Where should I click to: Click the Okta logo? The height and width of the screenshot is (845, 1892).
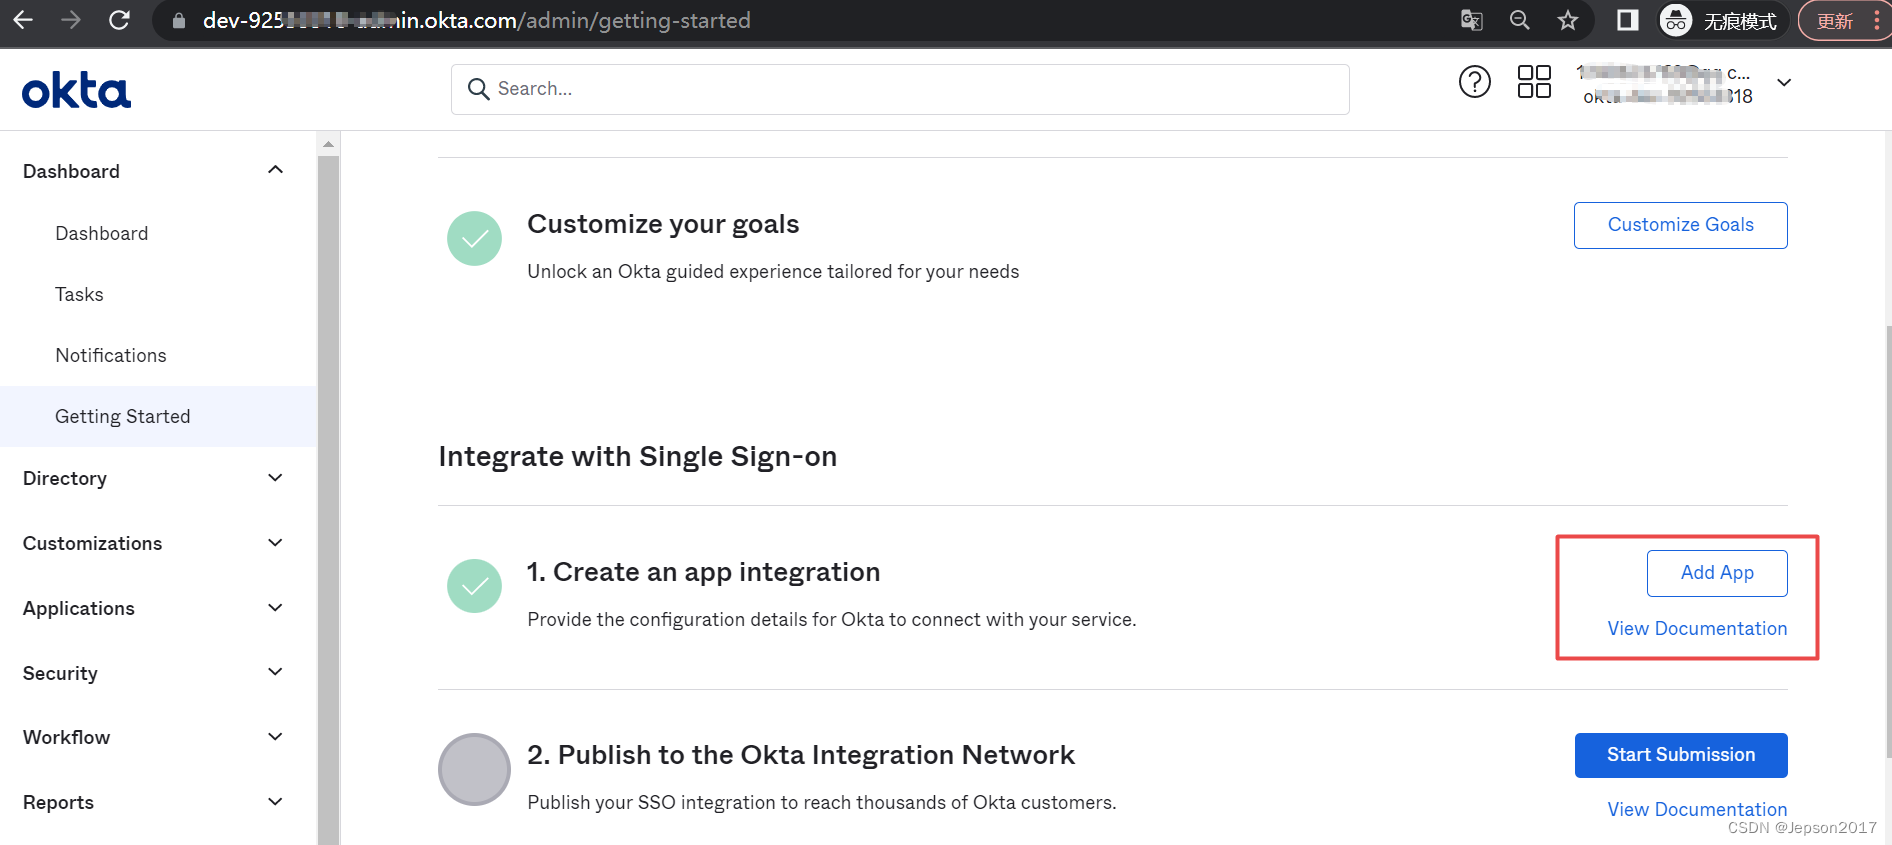[x=76, y=90]
